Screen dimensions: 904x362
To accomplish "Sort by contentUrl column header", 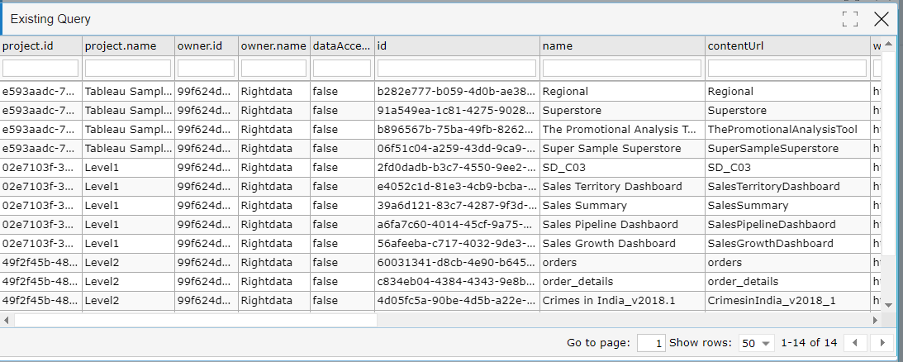I will pos(788,46).
